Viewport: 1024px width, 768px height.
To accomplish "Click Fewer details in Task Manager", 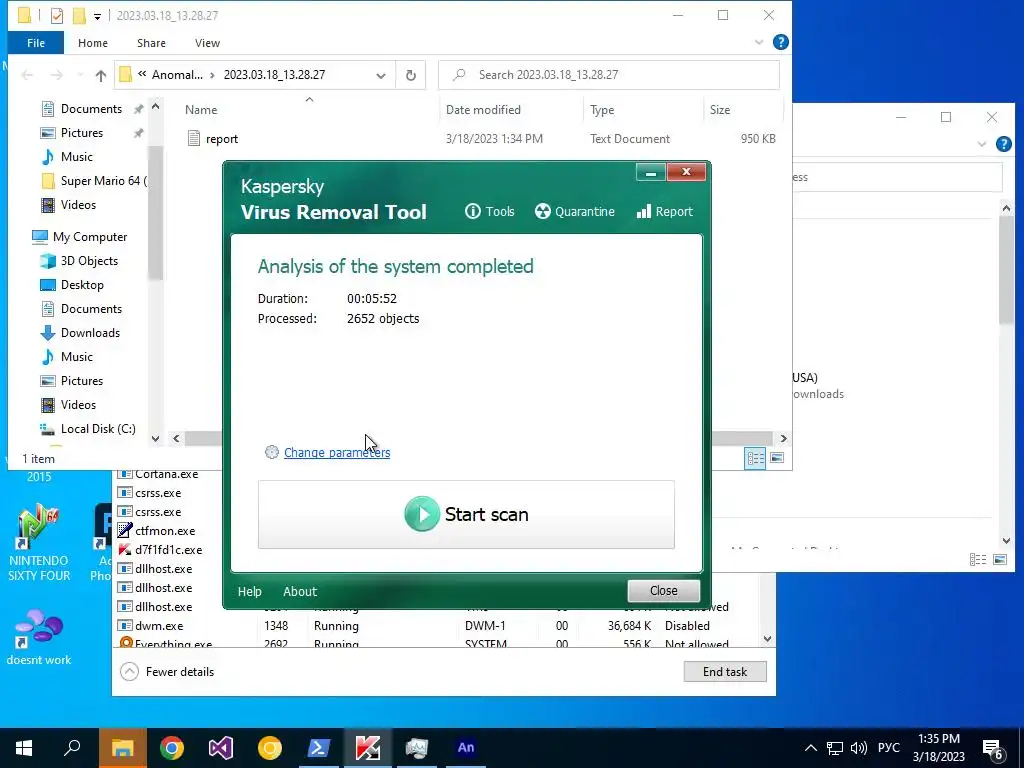I will coord(168,672).
